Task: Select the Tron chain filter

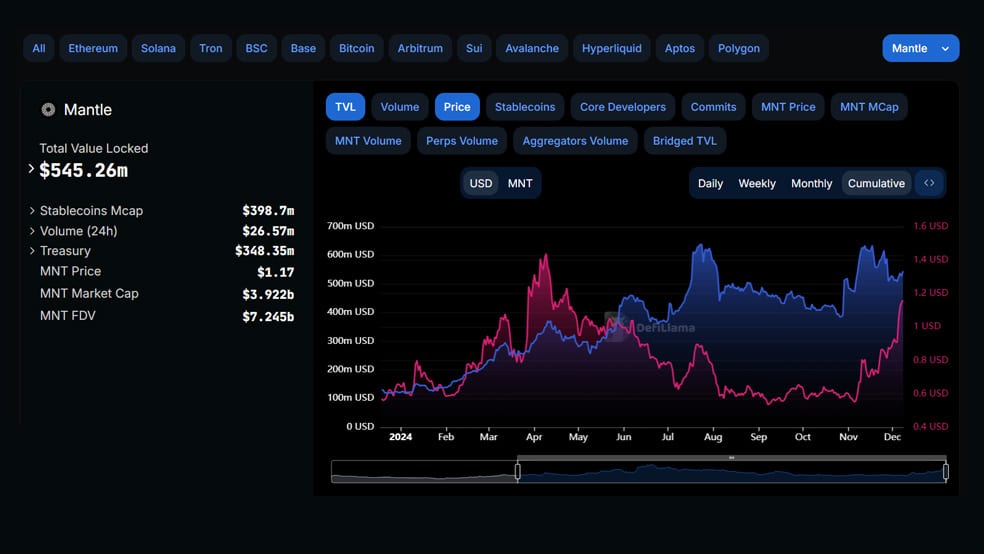Action: 211,48
